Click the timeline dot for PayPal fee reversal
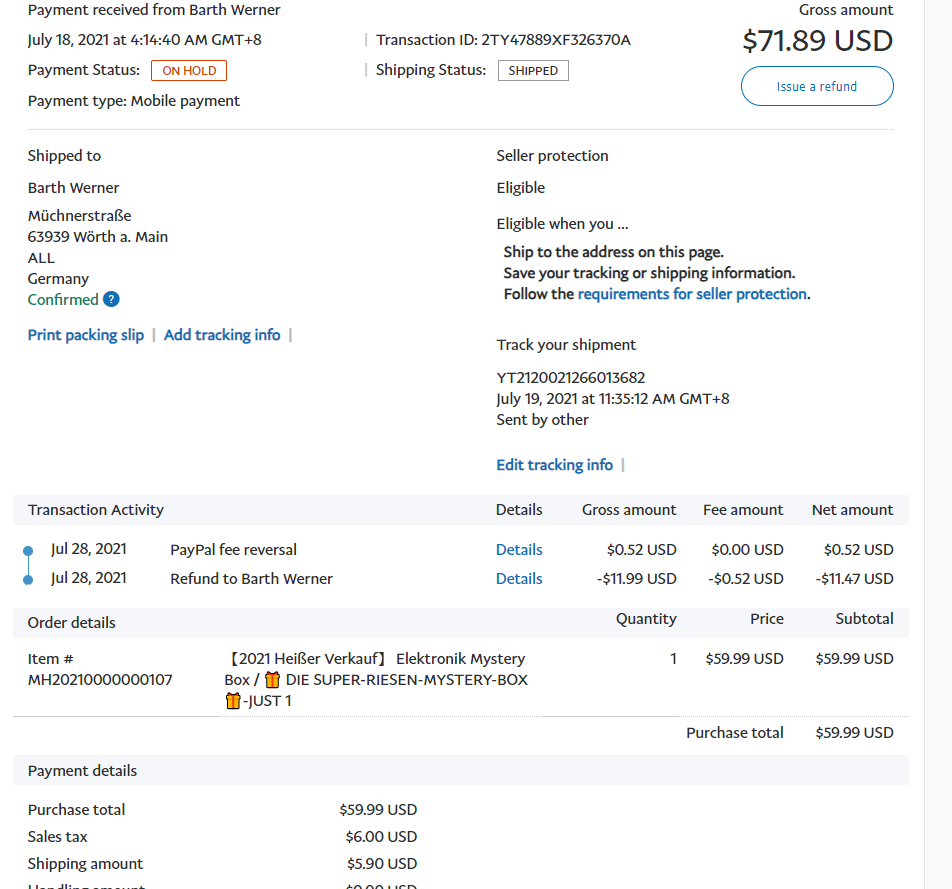This screenshot has height=889, width=952. [x=28, y=549]
